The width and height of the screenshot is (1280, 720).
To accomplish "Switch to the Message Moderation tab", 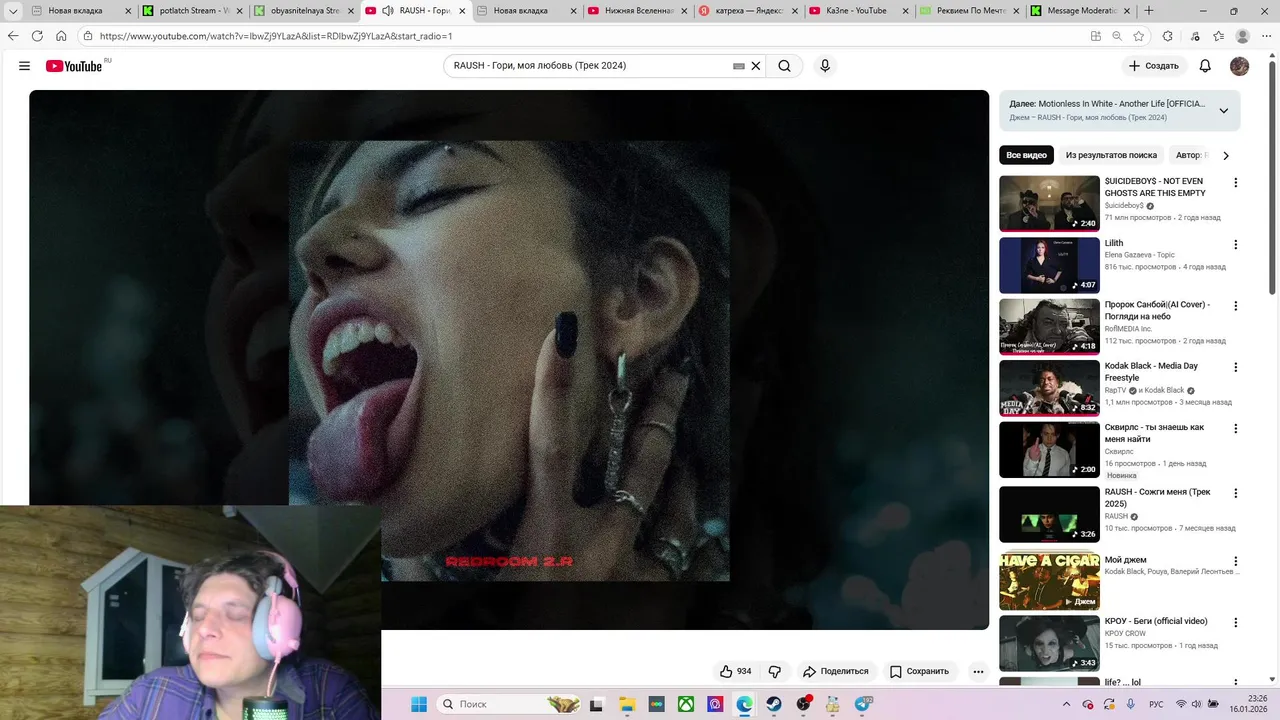I will [1080, 11].
